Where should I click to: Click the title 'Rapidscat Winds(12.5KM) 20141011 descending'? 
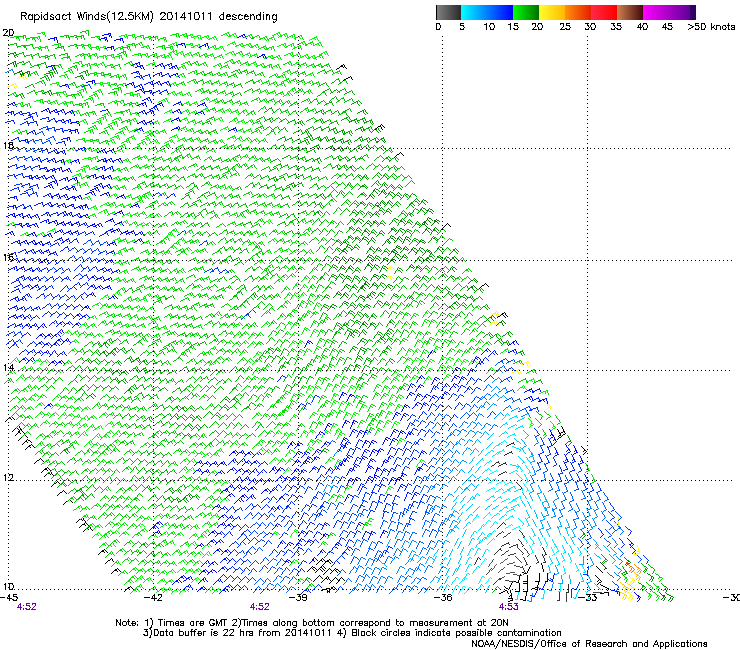point(149,17)
